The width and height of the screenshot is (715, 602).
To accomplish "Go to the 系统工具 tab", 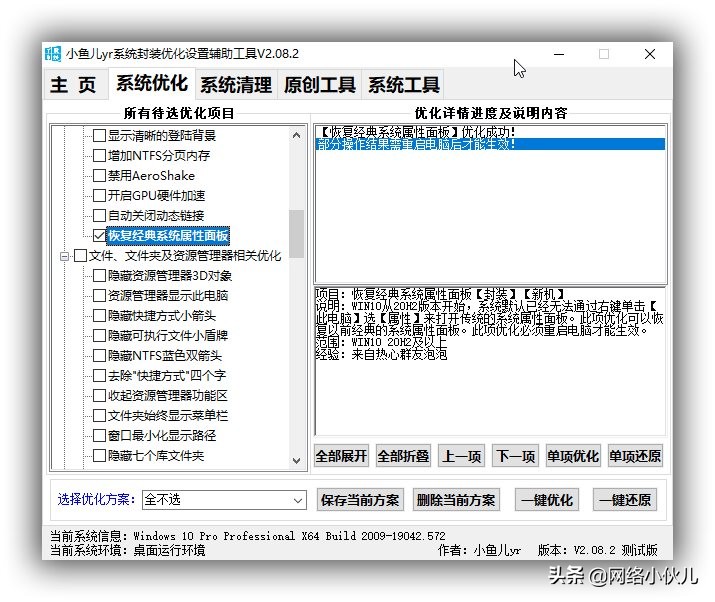I will pos(404,85).
